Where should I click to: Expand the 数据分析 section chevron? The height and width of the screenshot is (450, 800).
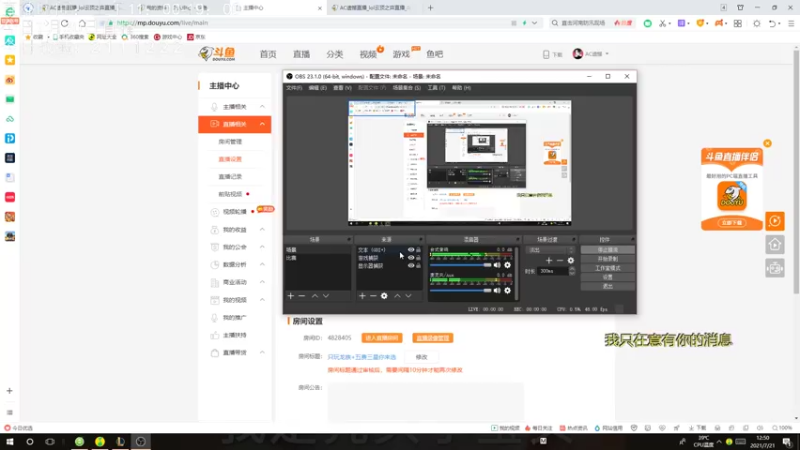(262, 264)
